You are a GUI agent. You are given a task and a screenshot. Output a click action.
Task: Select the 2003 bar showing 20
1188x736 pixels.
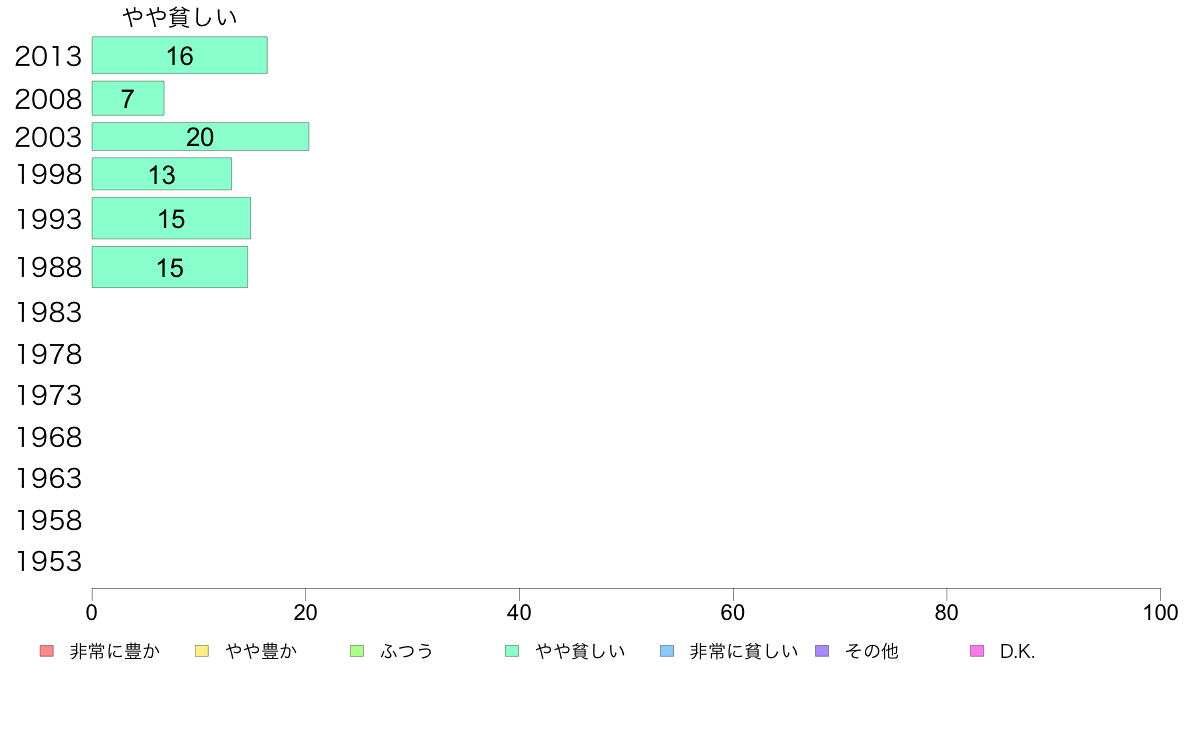200,136
